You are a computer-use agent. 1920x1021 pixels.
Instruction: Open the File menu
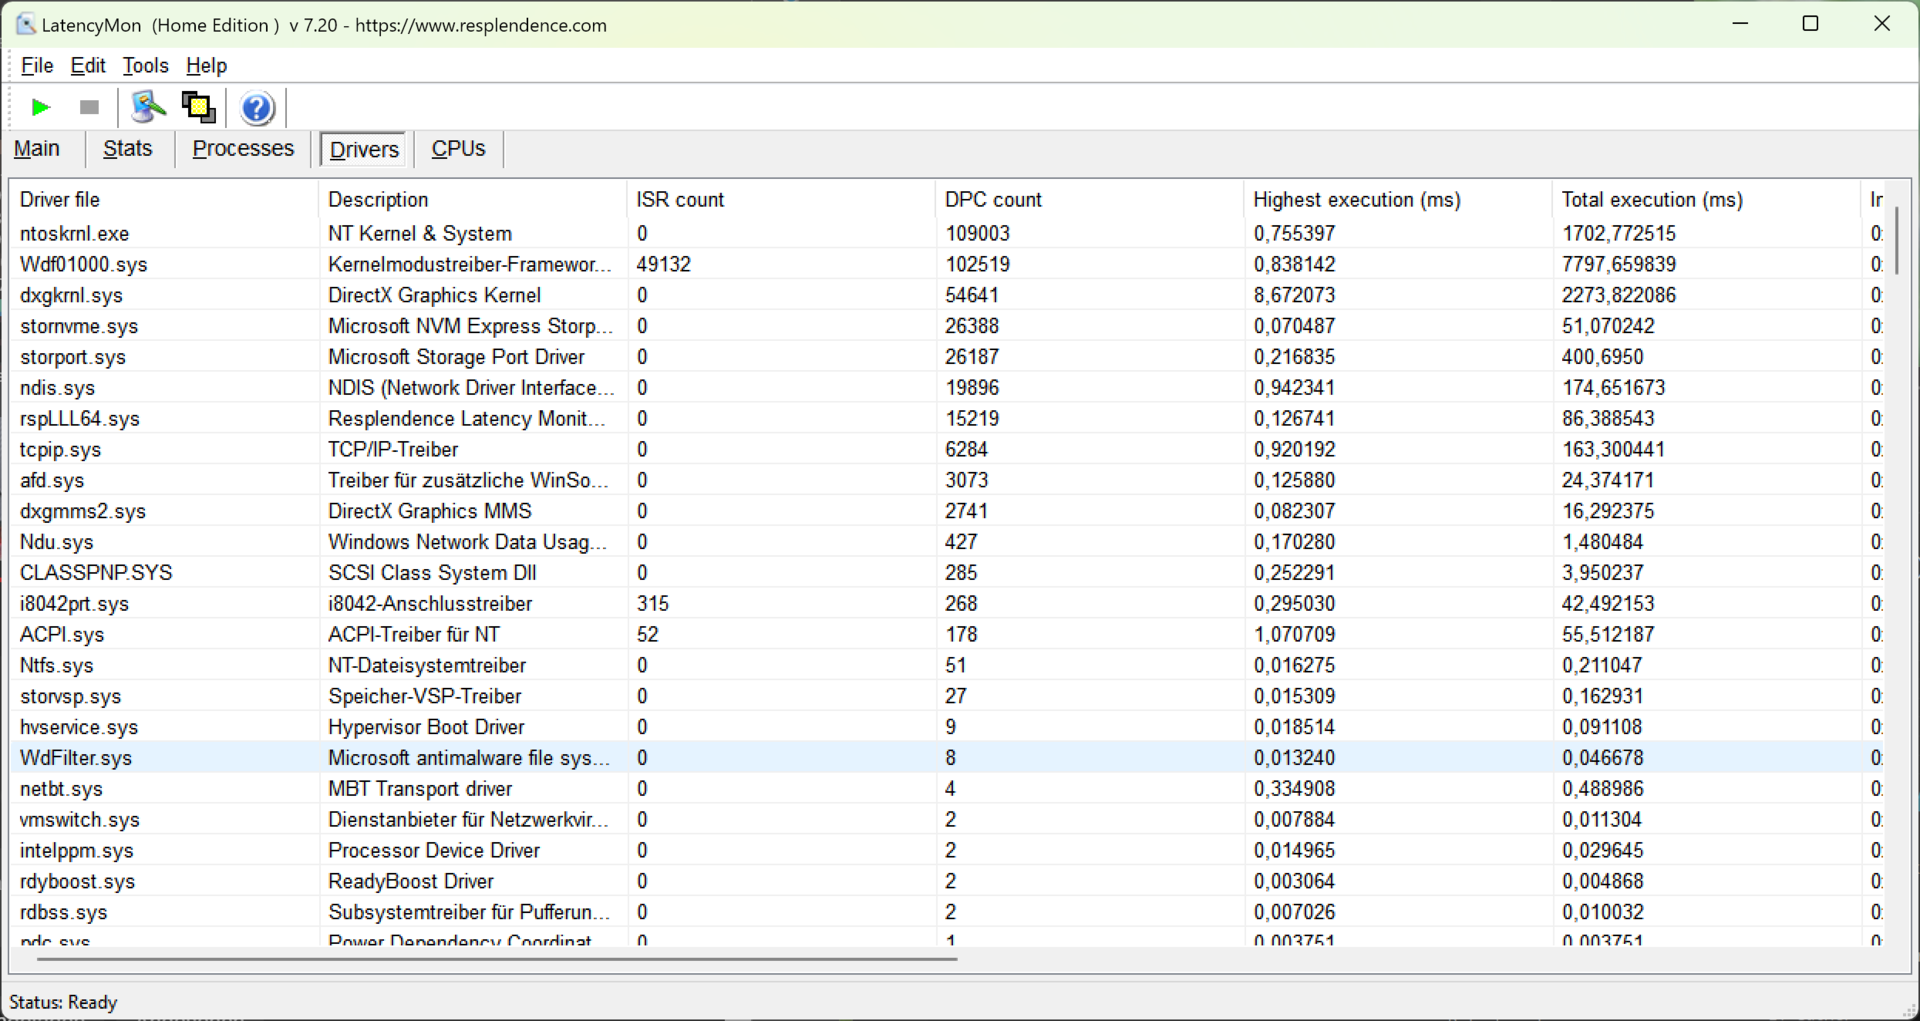point(37,66)
